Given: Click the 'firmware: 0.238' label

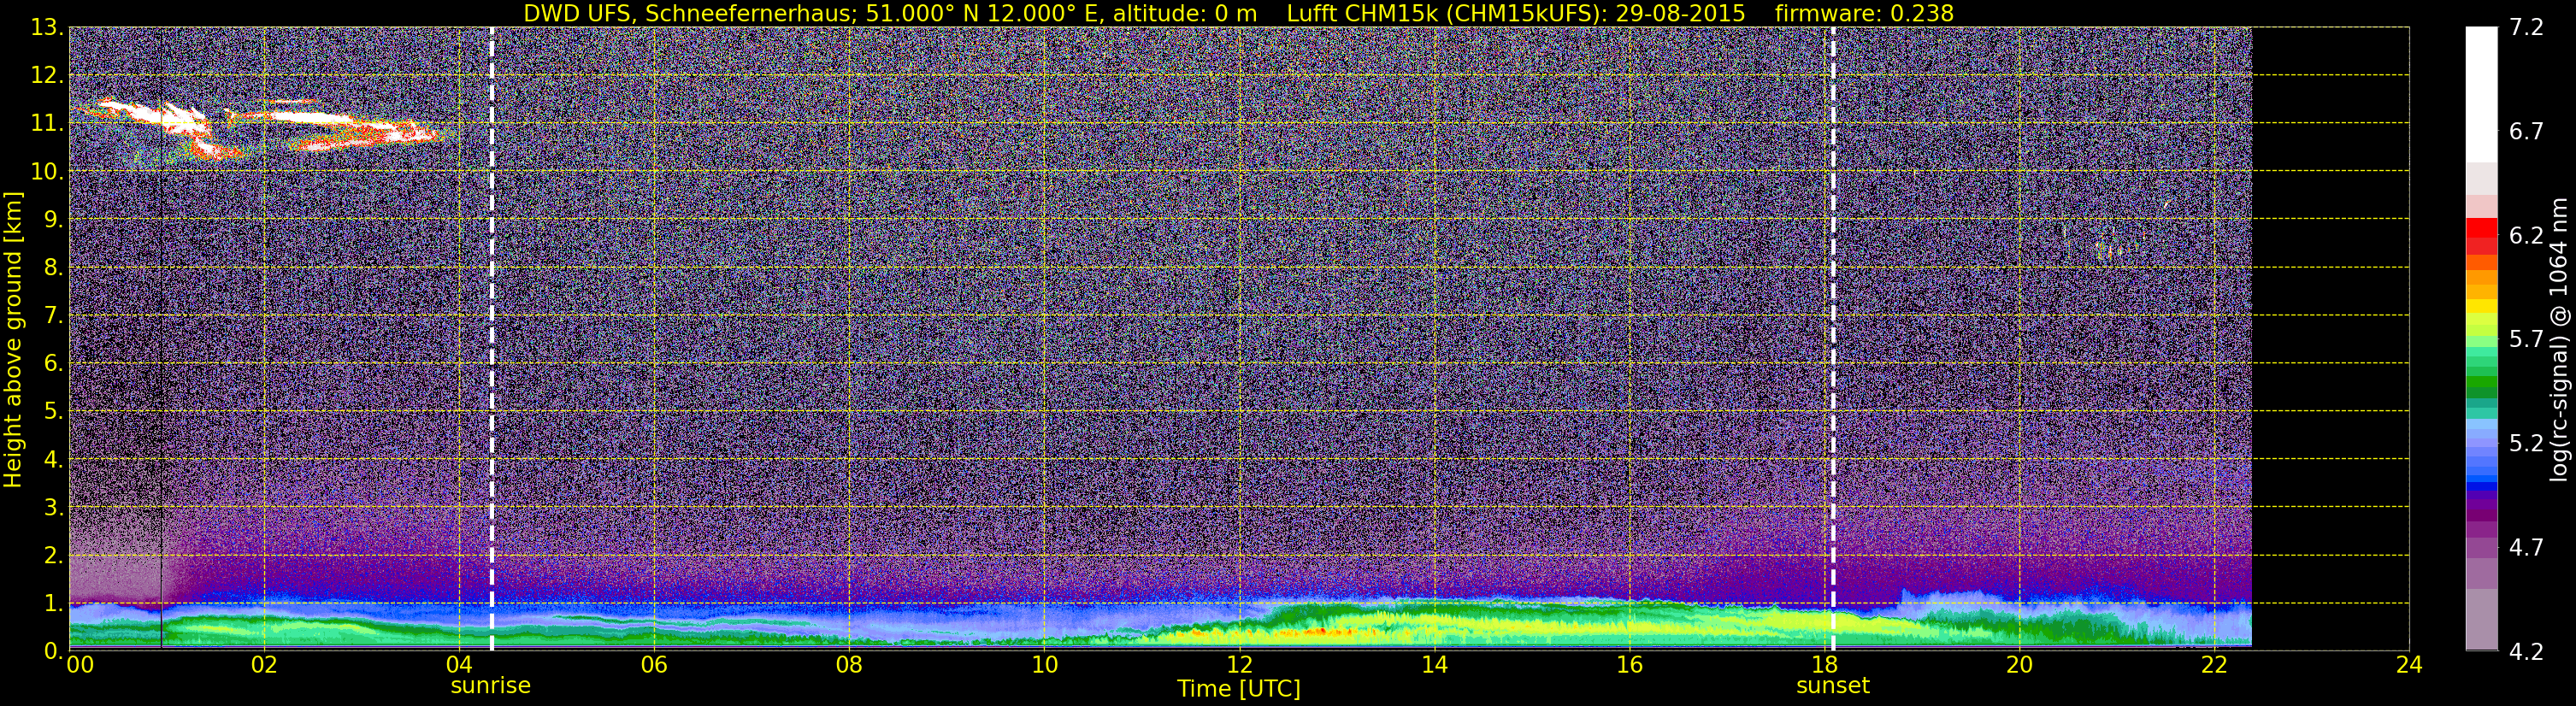Looking at the screenshot, I should pyautogui.click(x=1864, y=13).
